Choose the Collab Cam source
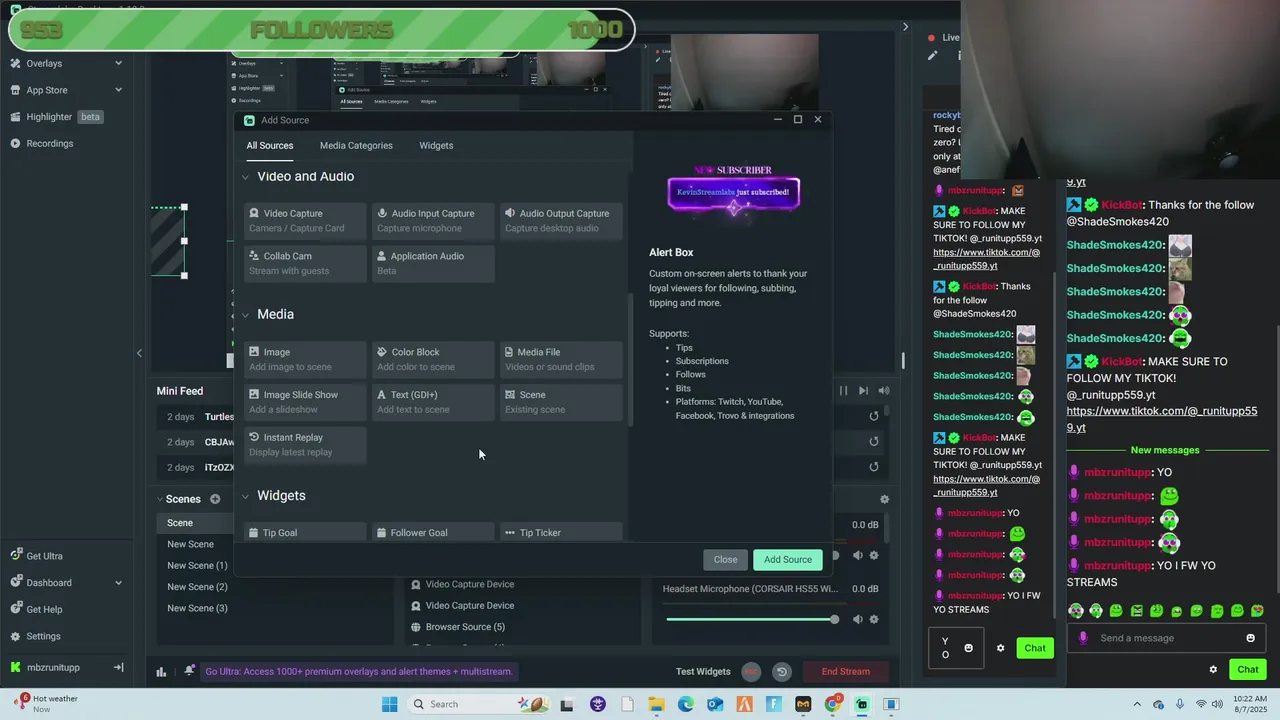 point(305,263)
